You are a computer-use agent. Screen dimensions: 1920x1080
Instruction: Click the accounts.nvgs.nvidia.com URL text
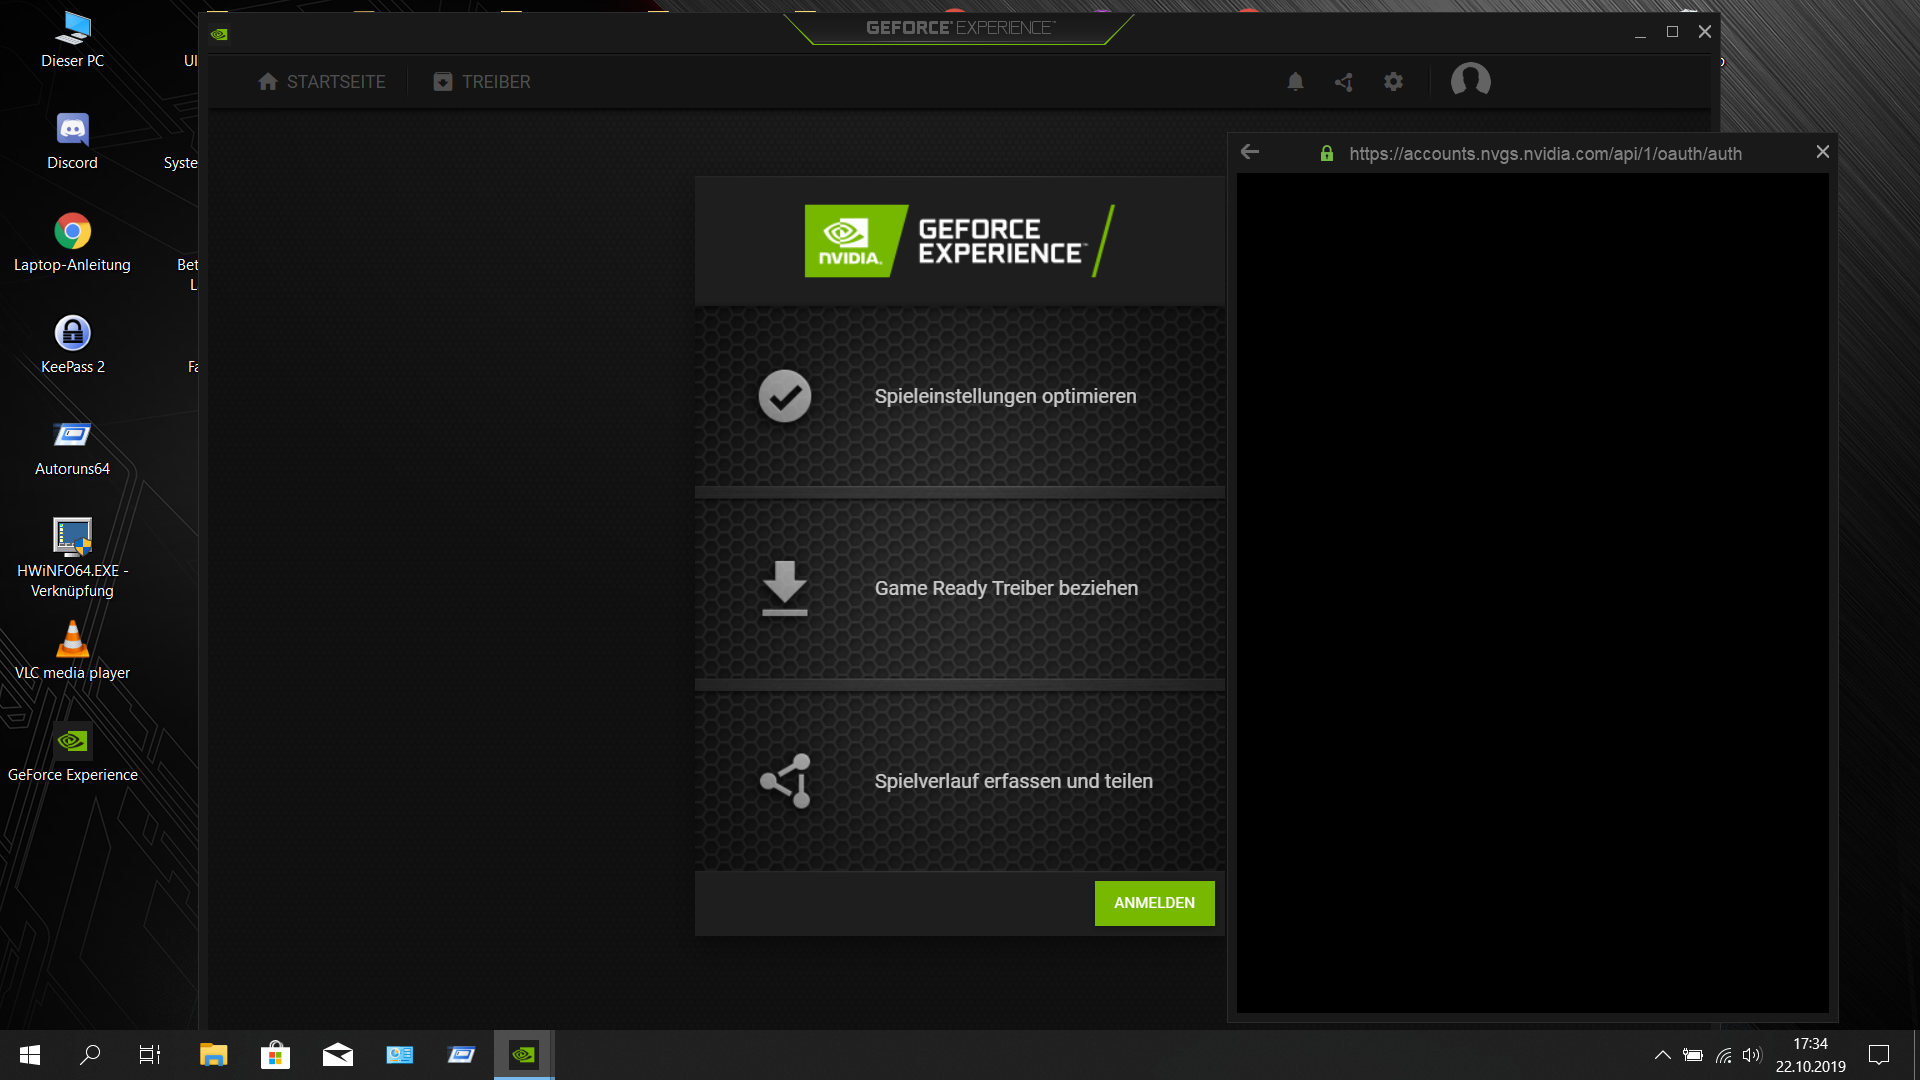(1545, 154)
